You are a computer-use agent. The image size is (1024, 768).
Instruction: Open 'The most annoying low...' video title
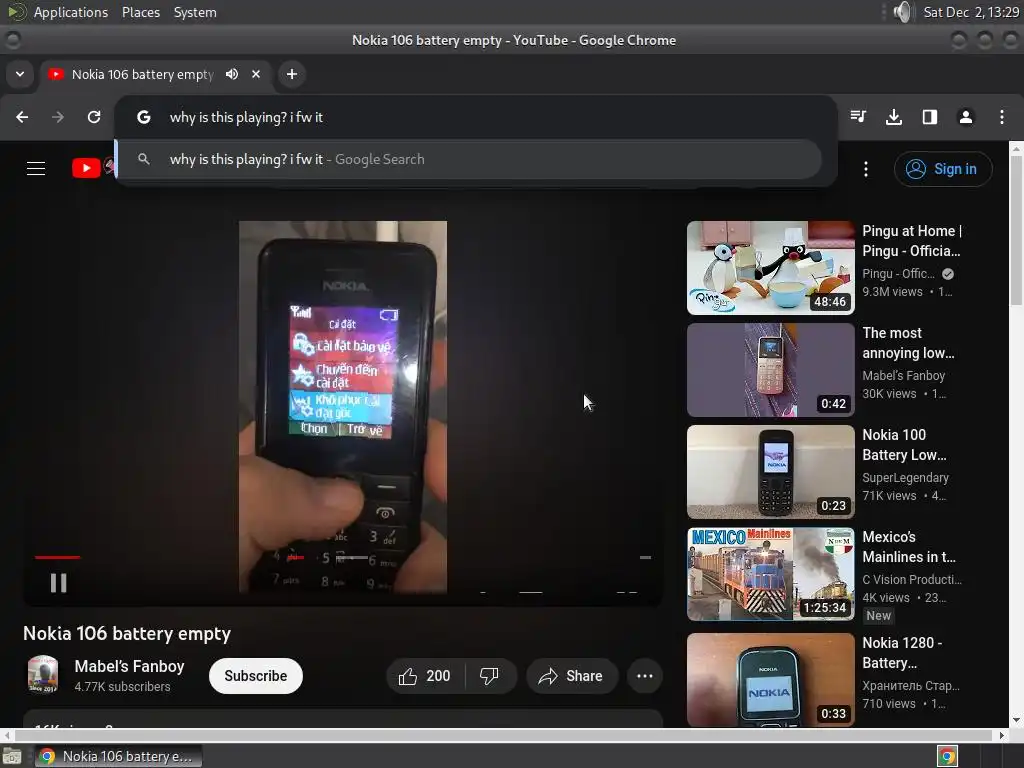(x=908, y=343)
